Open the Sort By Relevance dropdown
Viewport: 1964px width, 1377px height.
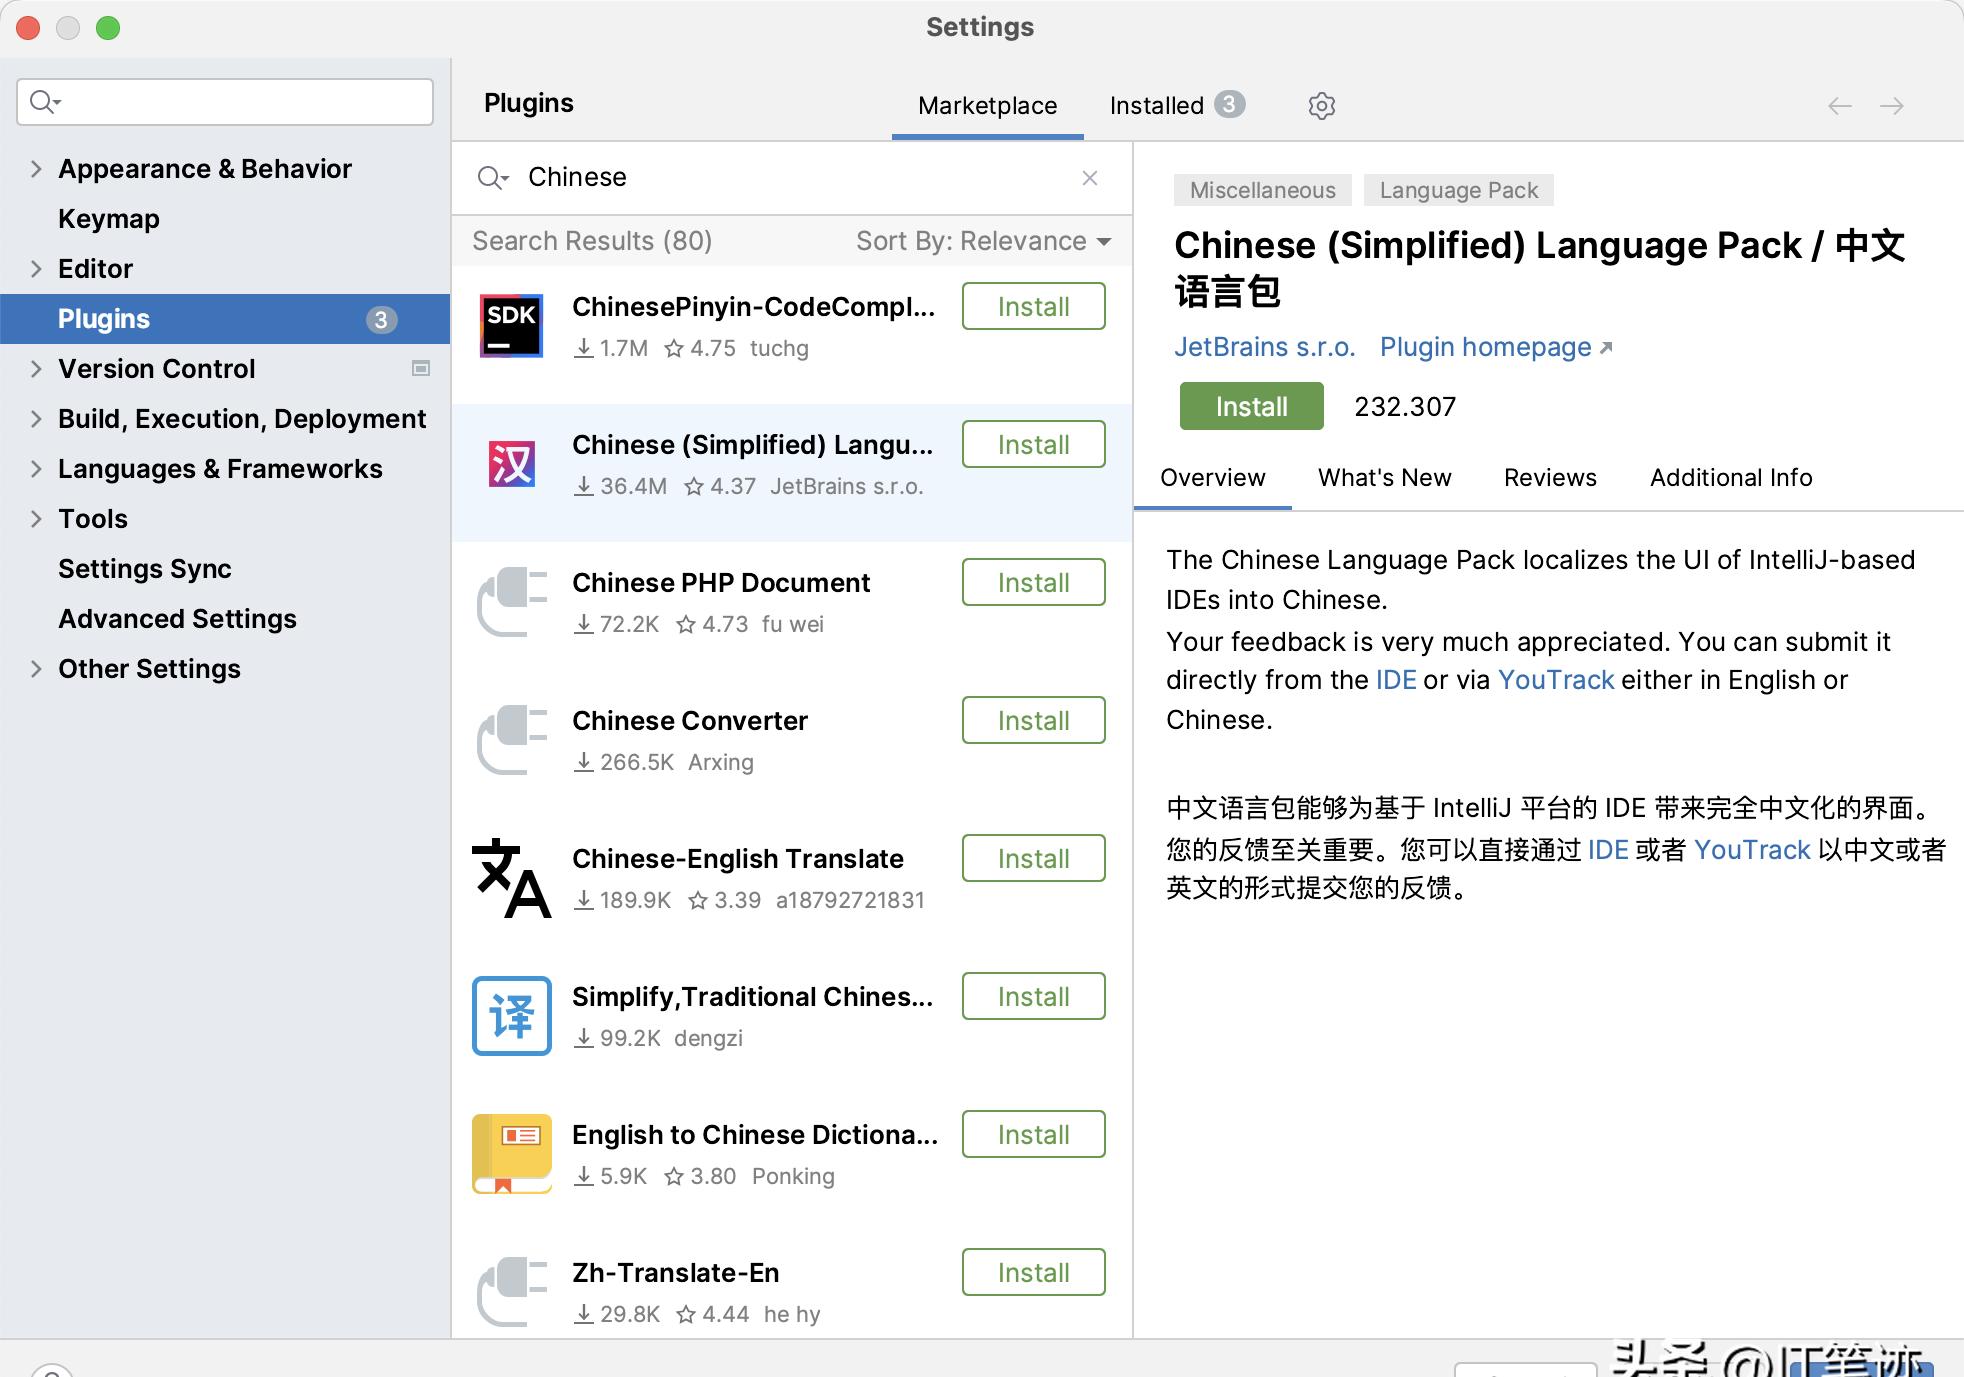983,241
